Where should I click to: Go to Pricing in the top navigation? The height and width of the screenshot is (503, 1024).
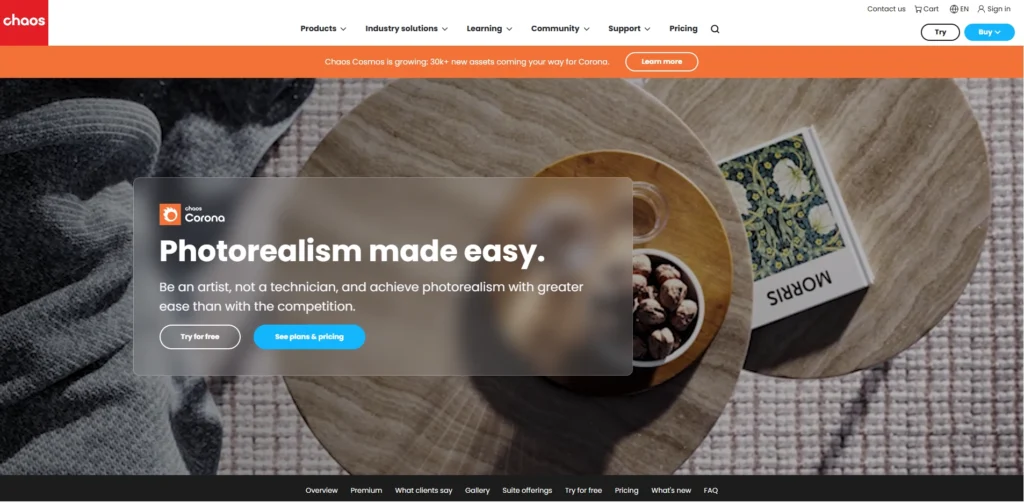(683, 29)
